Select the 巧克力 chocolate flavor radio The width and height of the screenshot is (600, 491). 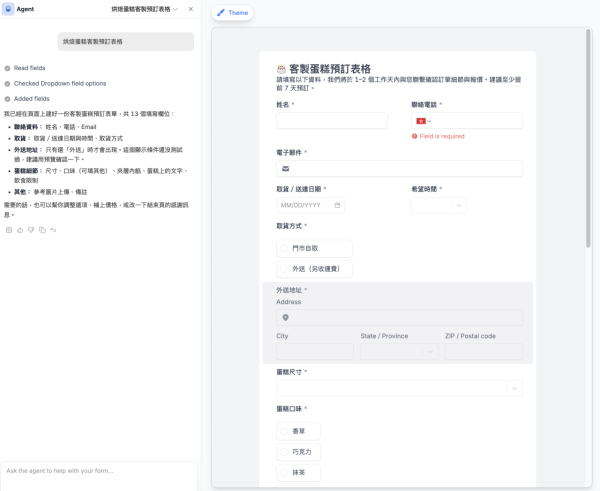click(298, 452)
